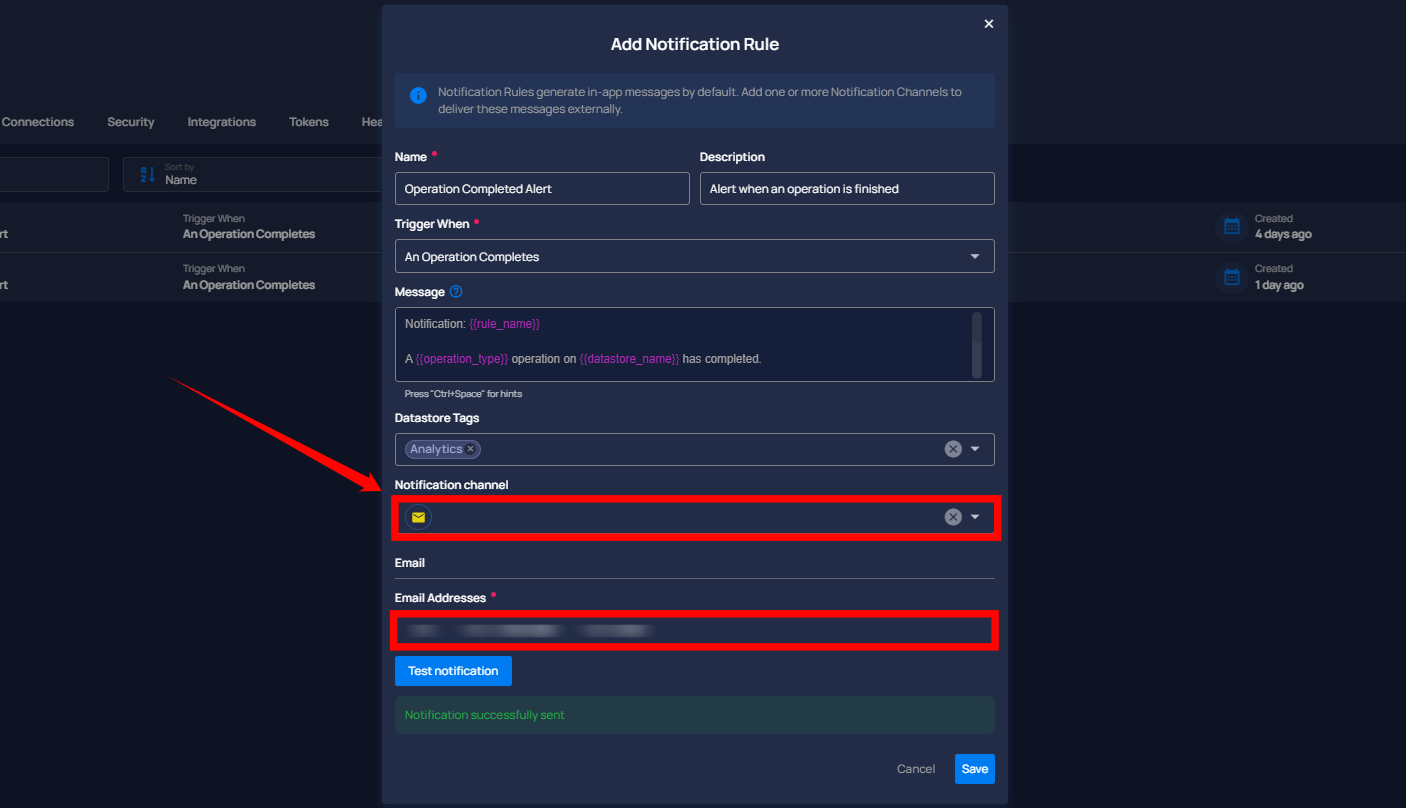Open the Sort by Name dropdown
1406x808 pixels.
254,174
